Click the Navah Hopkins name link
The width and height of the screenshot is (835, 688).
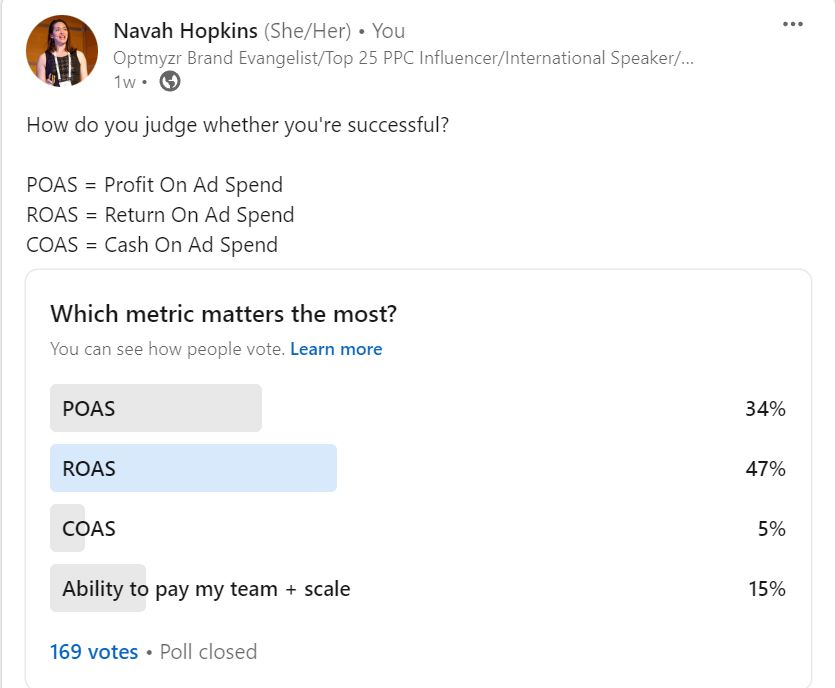point(185,31)
